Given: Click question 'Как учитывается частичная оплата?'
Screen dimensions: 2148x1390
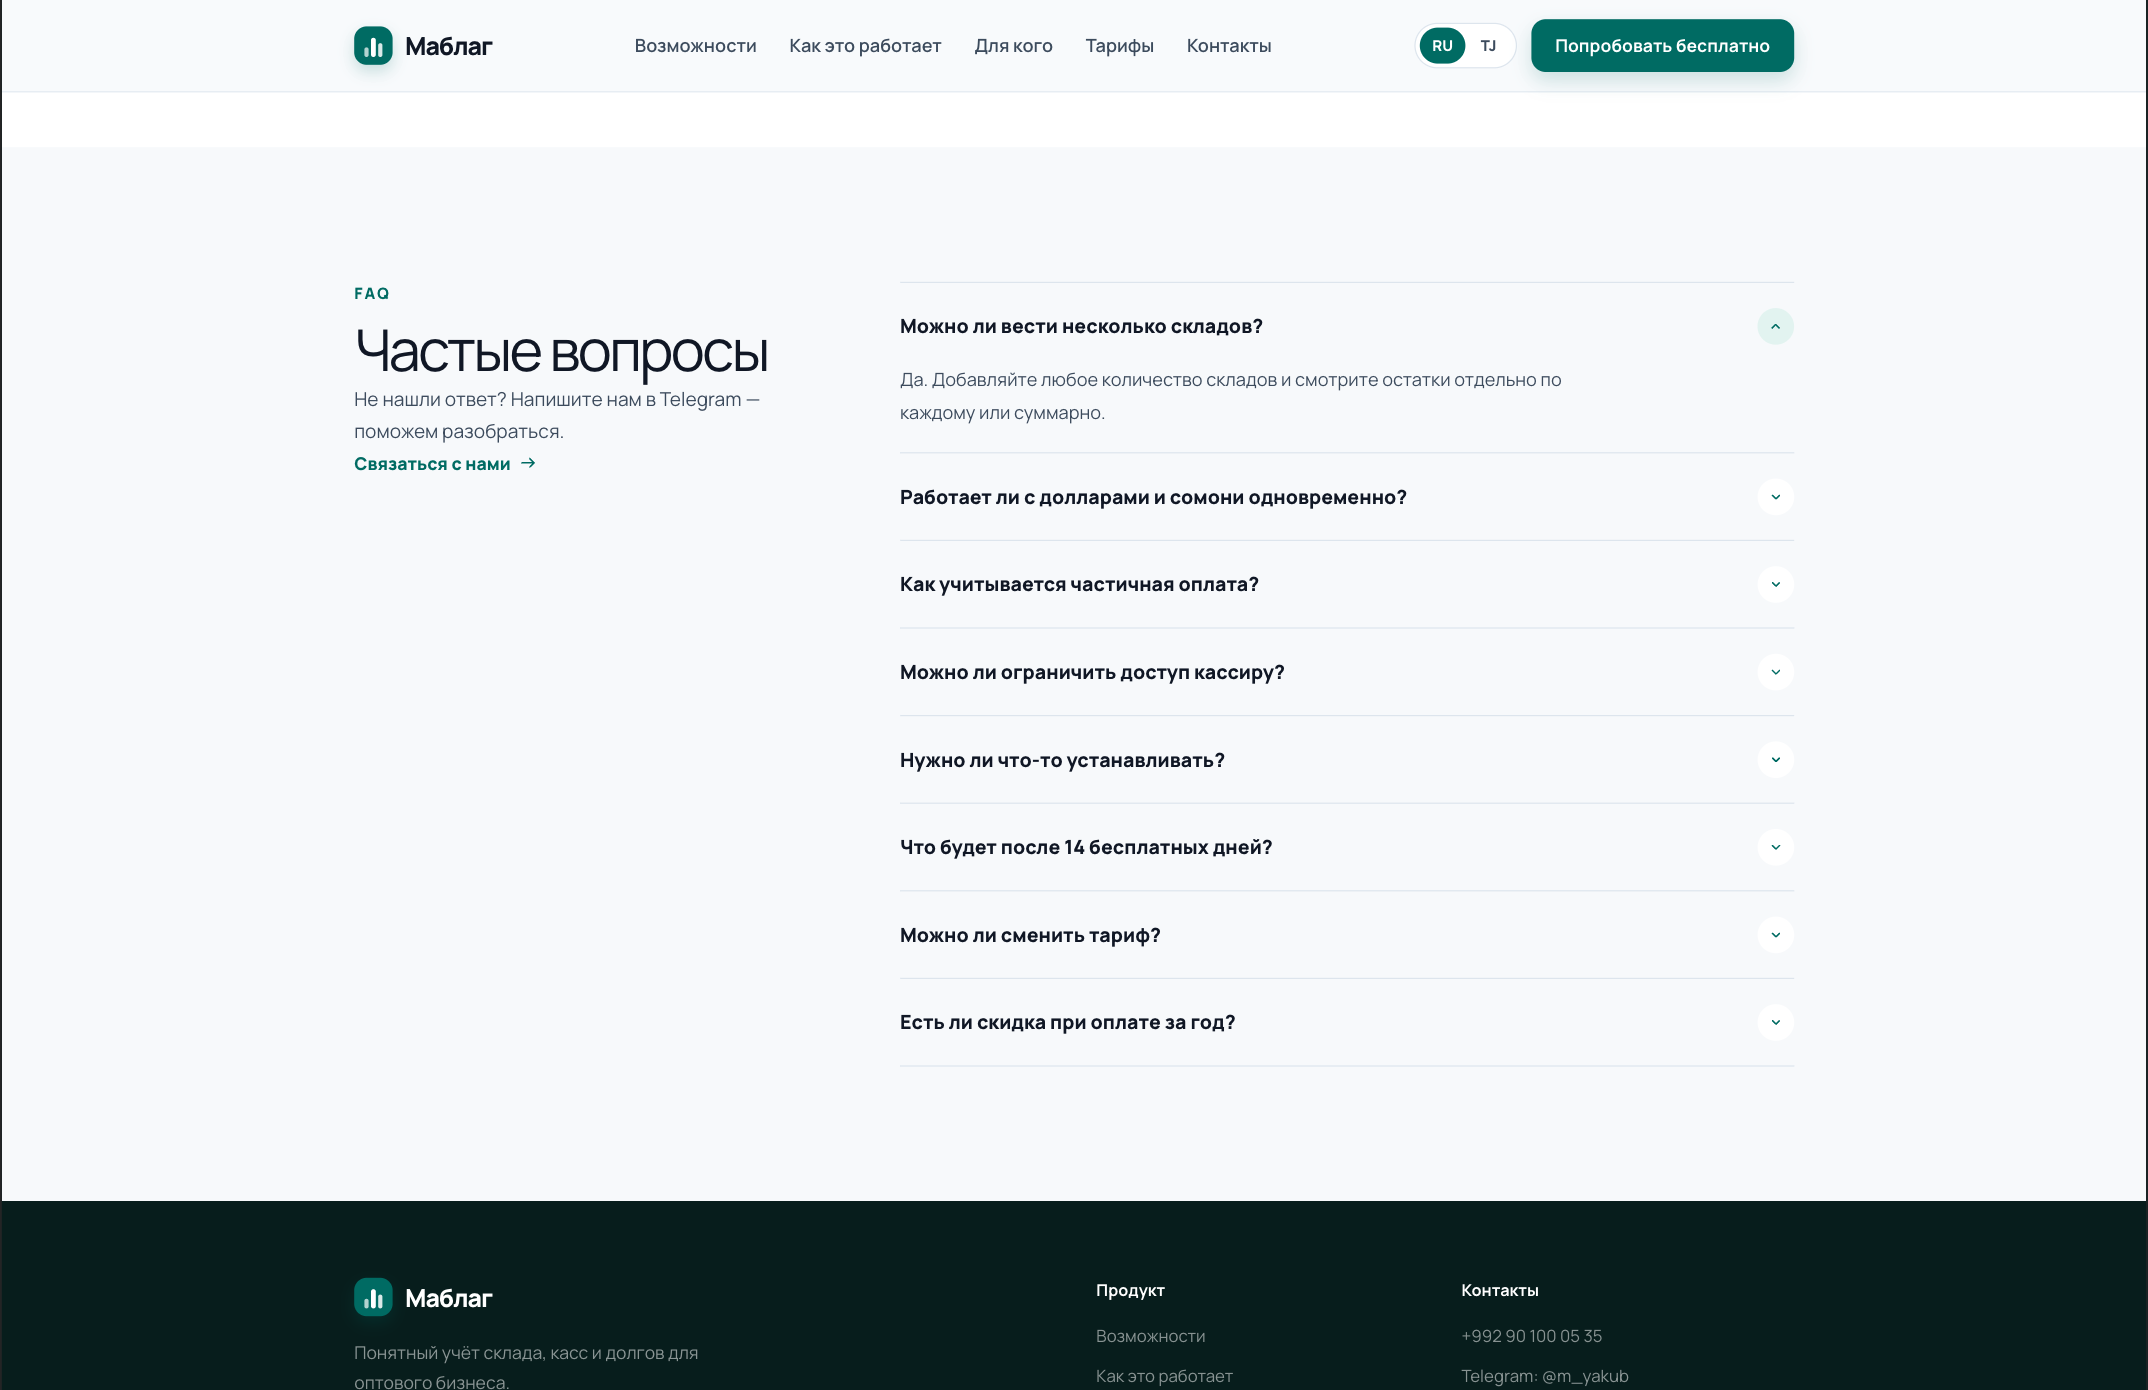Looking at the screenshot, I should coord(1079,584).
